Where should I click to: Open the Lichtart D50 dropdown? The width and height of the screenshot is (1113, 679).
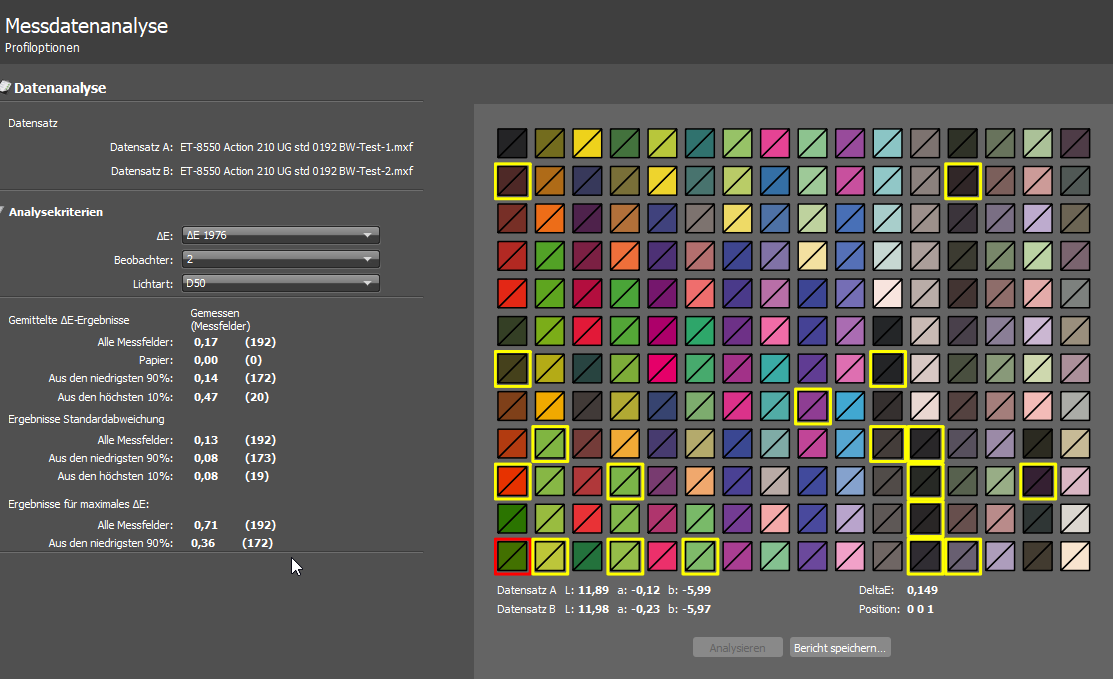(x=281, y=284)
